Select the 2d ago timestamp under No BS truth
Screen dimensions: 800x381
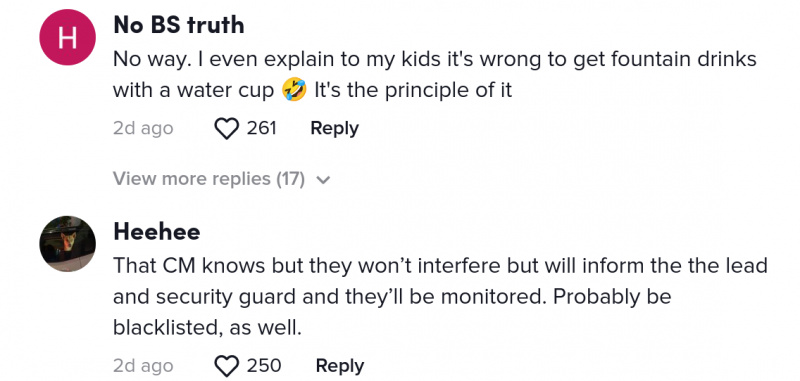tap(143, 129)
